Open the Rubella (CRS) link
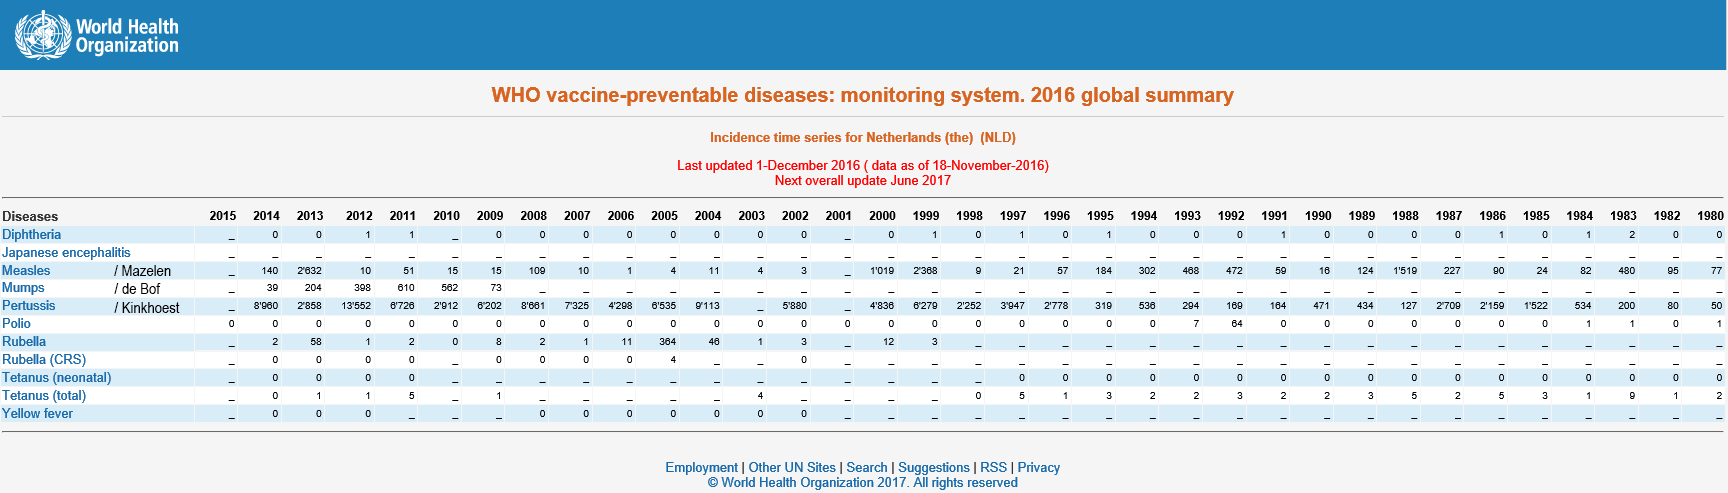The width and height of the screenshot is (1728, 493). click(44, 360)
